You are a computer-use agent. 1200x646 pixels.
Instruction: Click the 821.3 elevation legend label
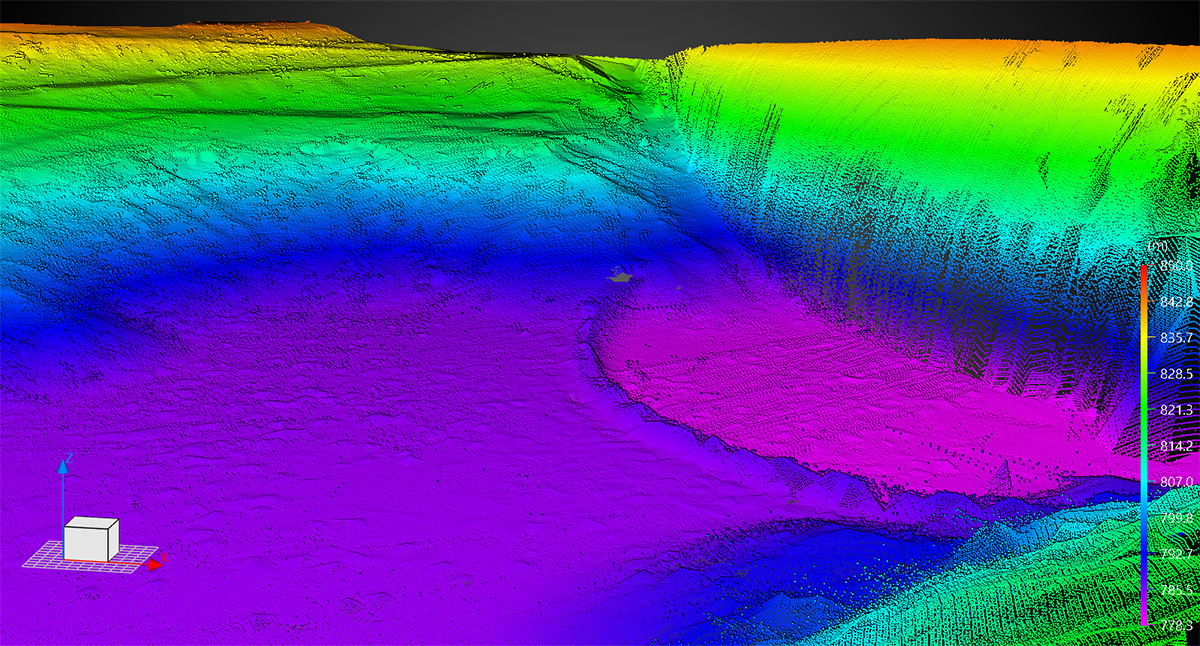tap(1177, 410)
